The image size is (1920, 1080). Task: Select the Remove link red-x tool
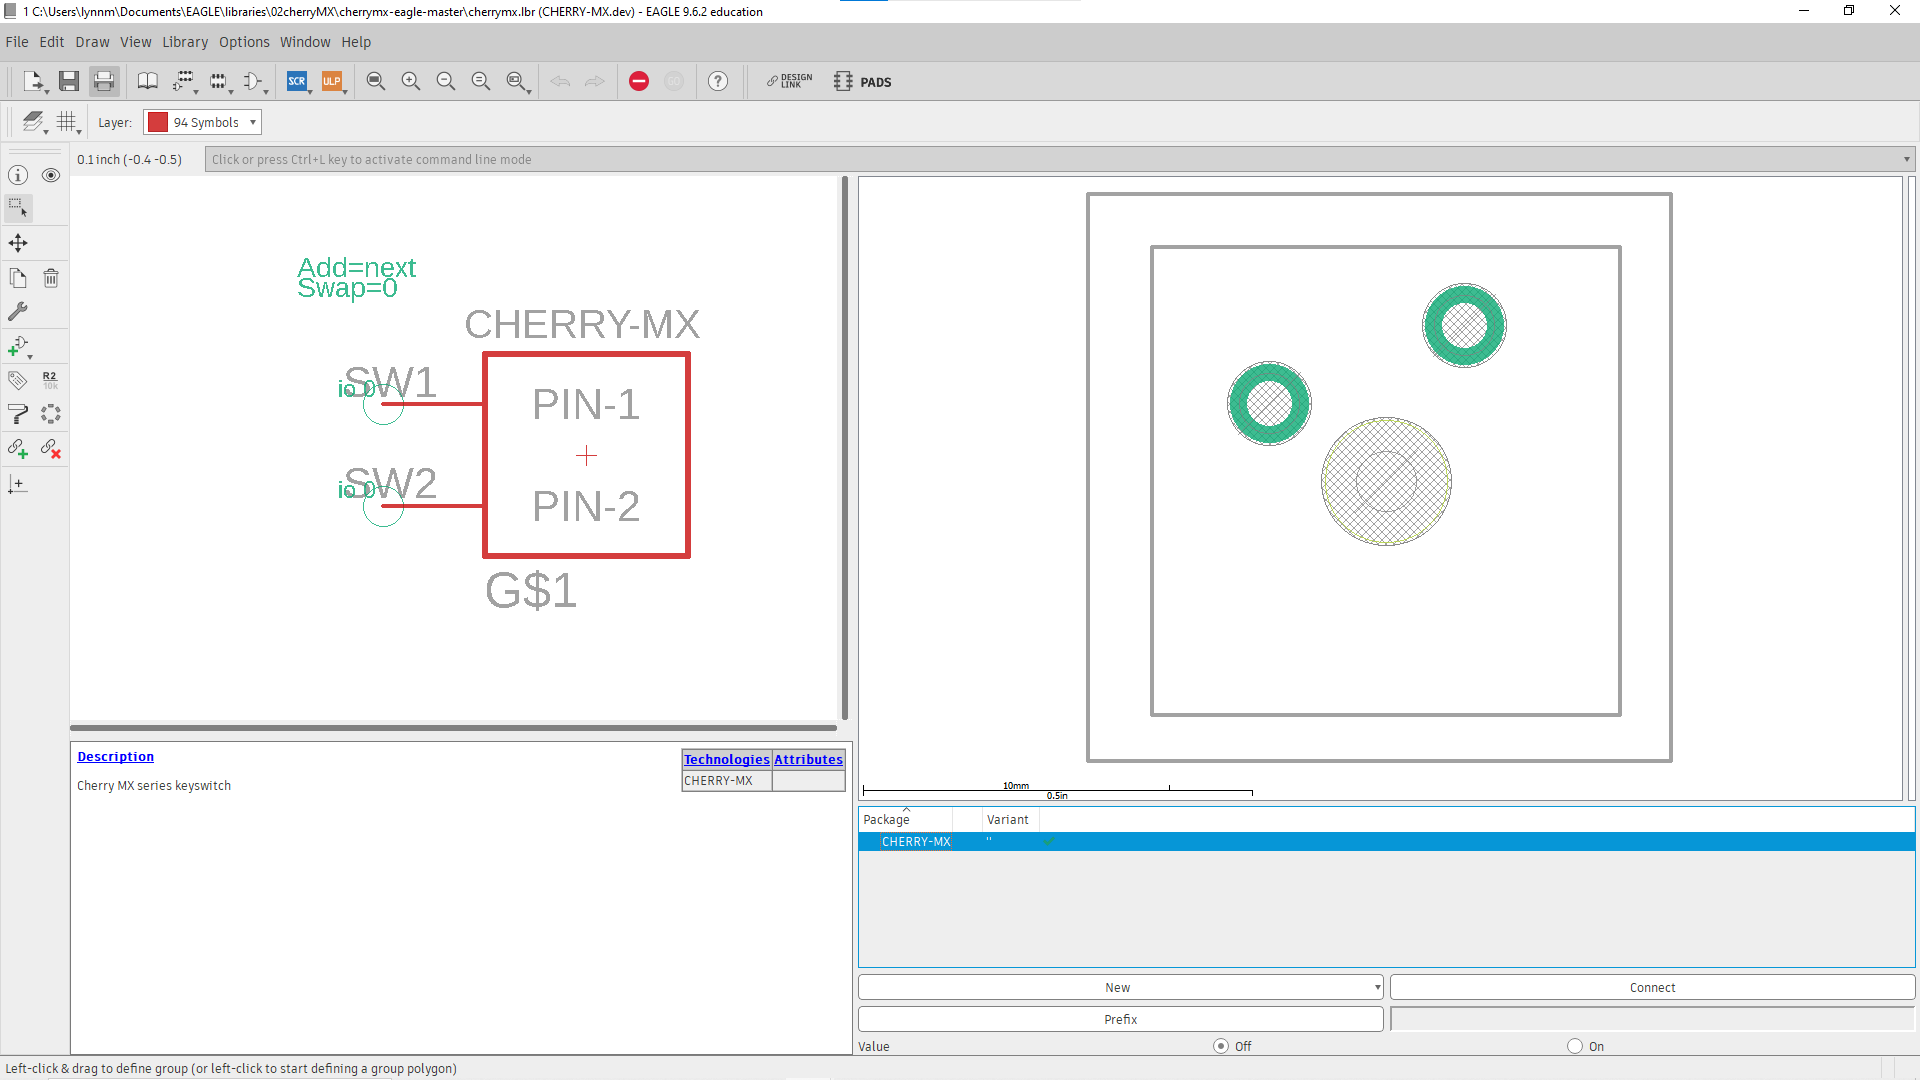(x=51, y=449)
